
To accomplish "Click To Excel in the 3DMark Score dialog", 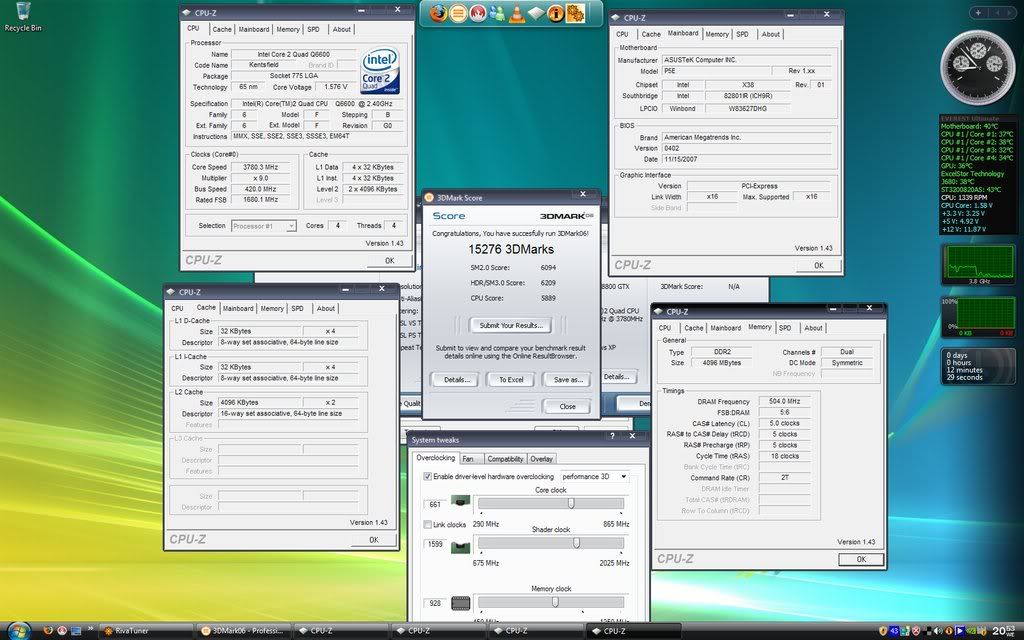I will click(511, 379).
